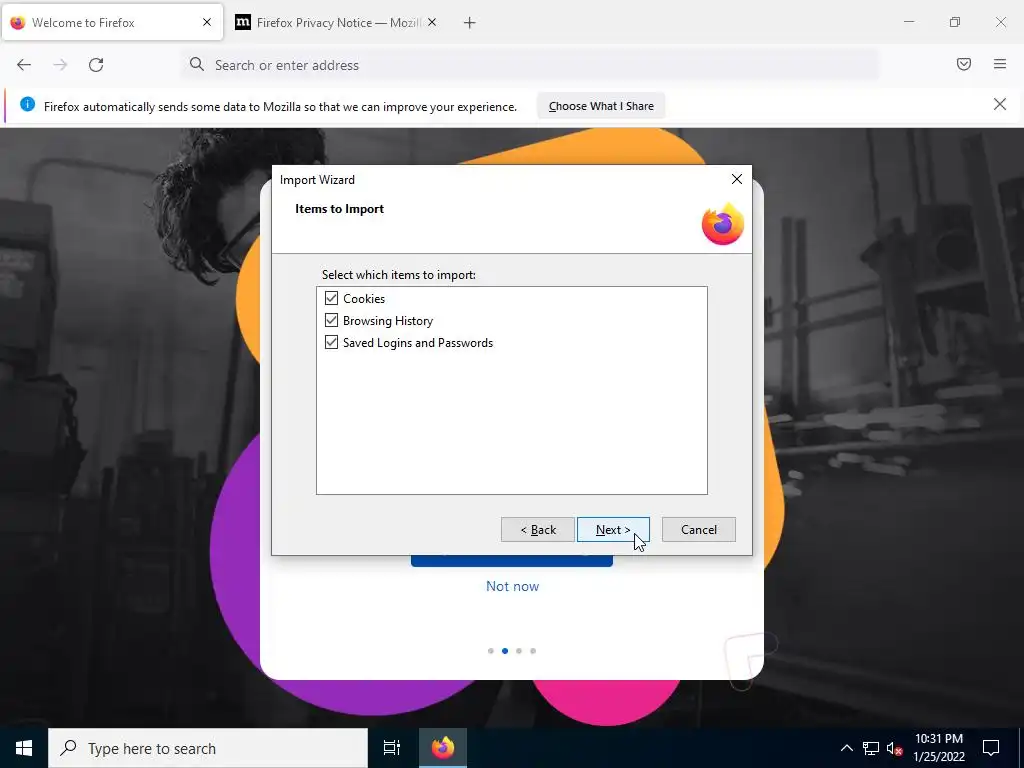Open the network status tray icon
The height and width of the screenshot is (768, 1024).
point(871,748)
